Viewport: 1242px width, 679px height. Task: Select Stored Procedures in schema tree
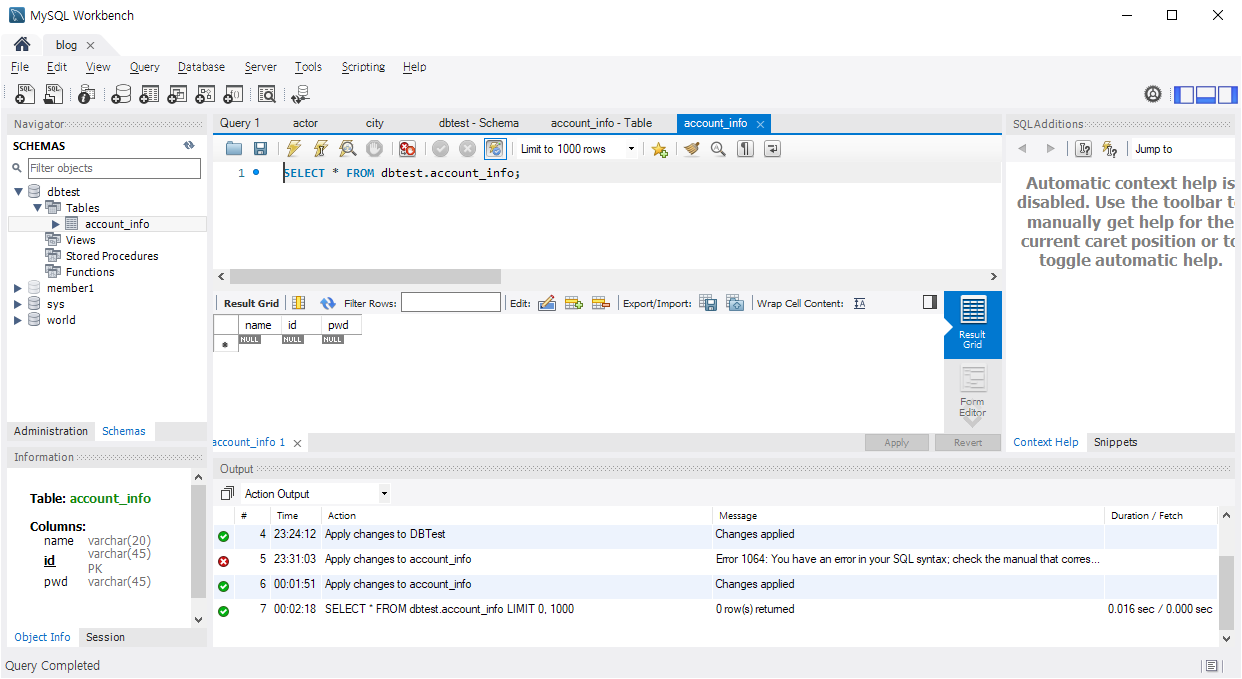click(112, 256)
